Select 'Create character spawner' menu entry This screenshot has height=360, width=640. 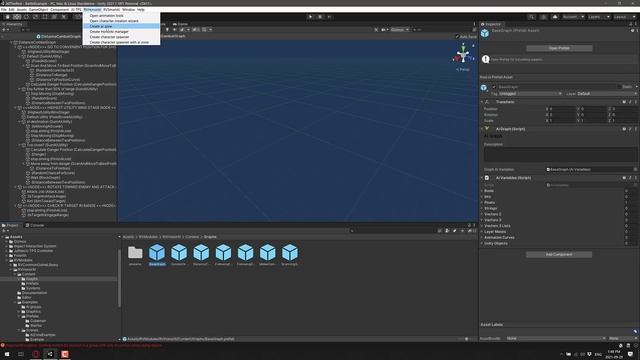pyautogui.click(x=121, y=37)
